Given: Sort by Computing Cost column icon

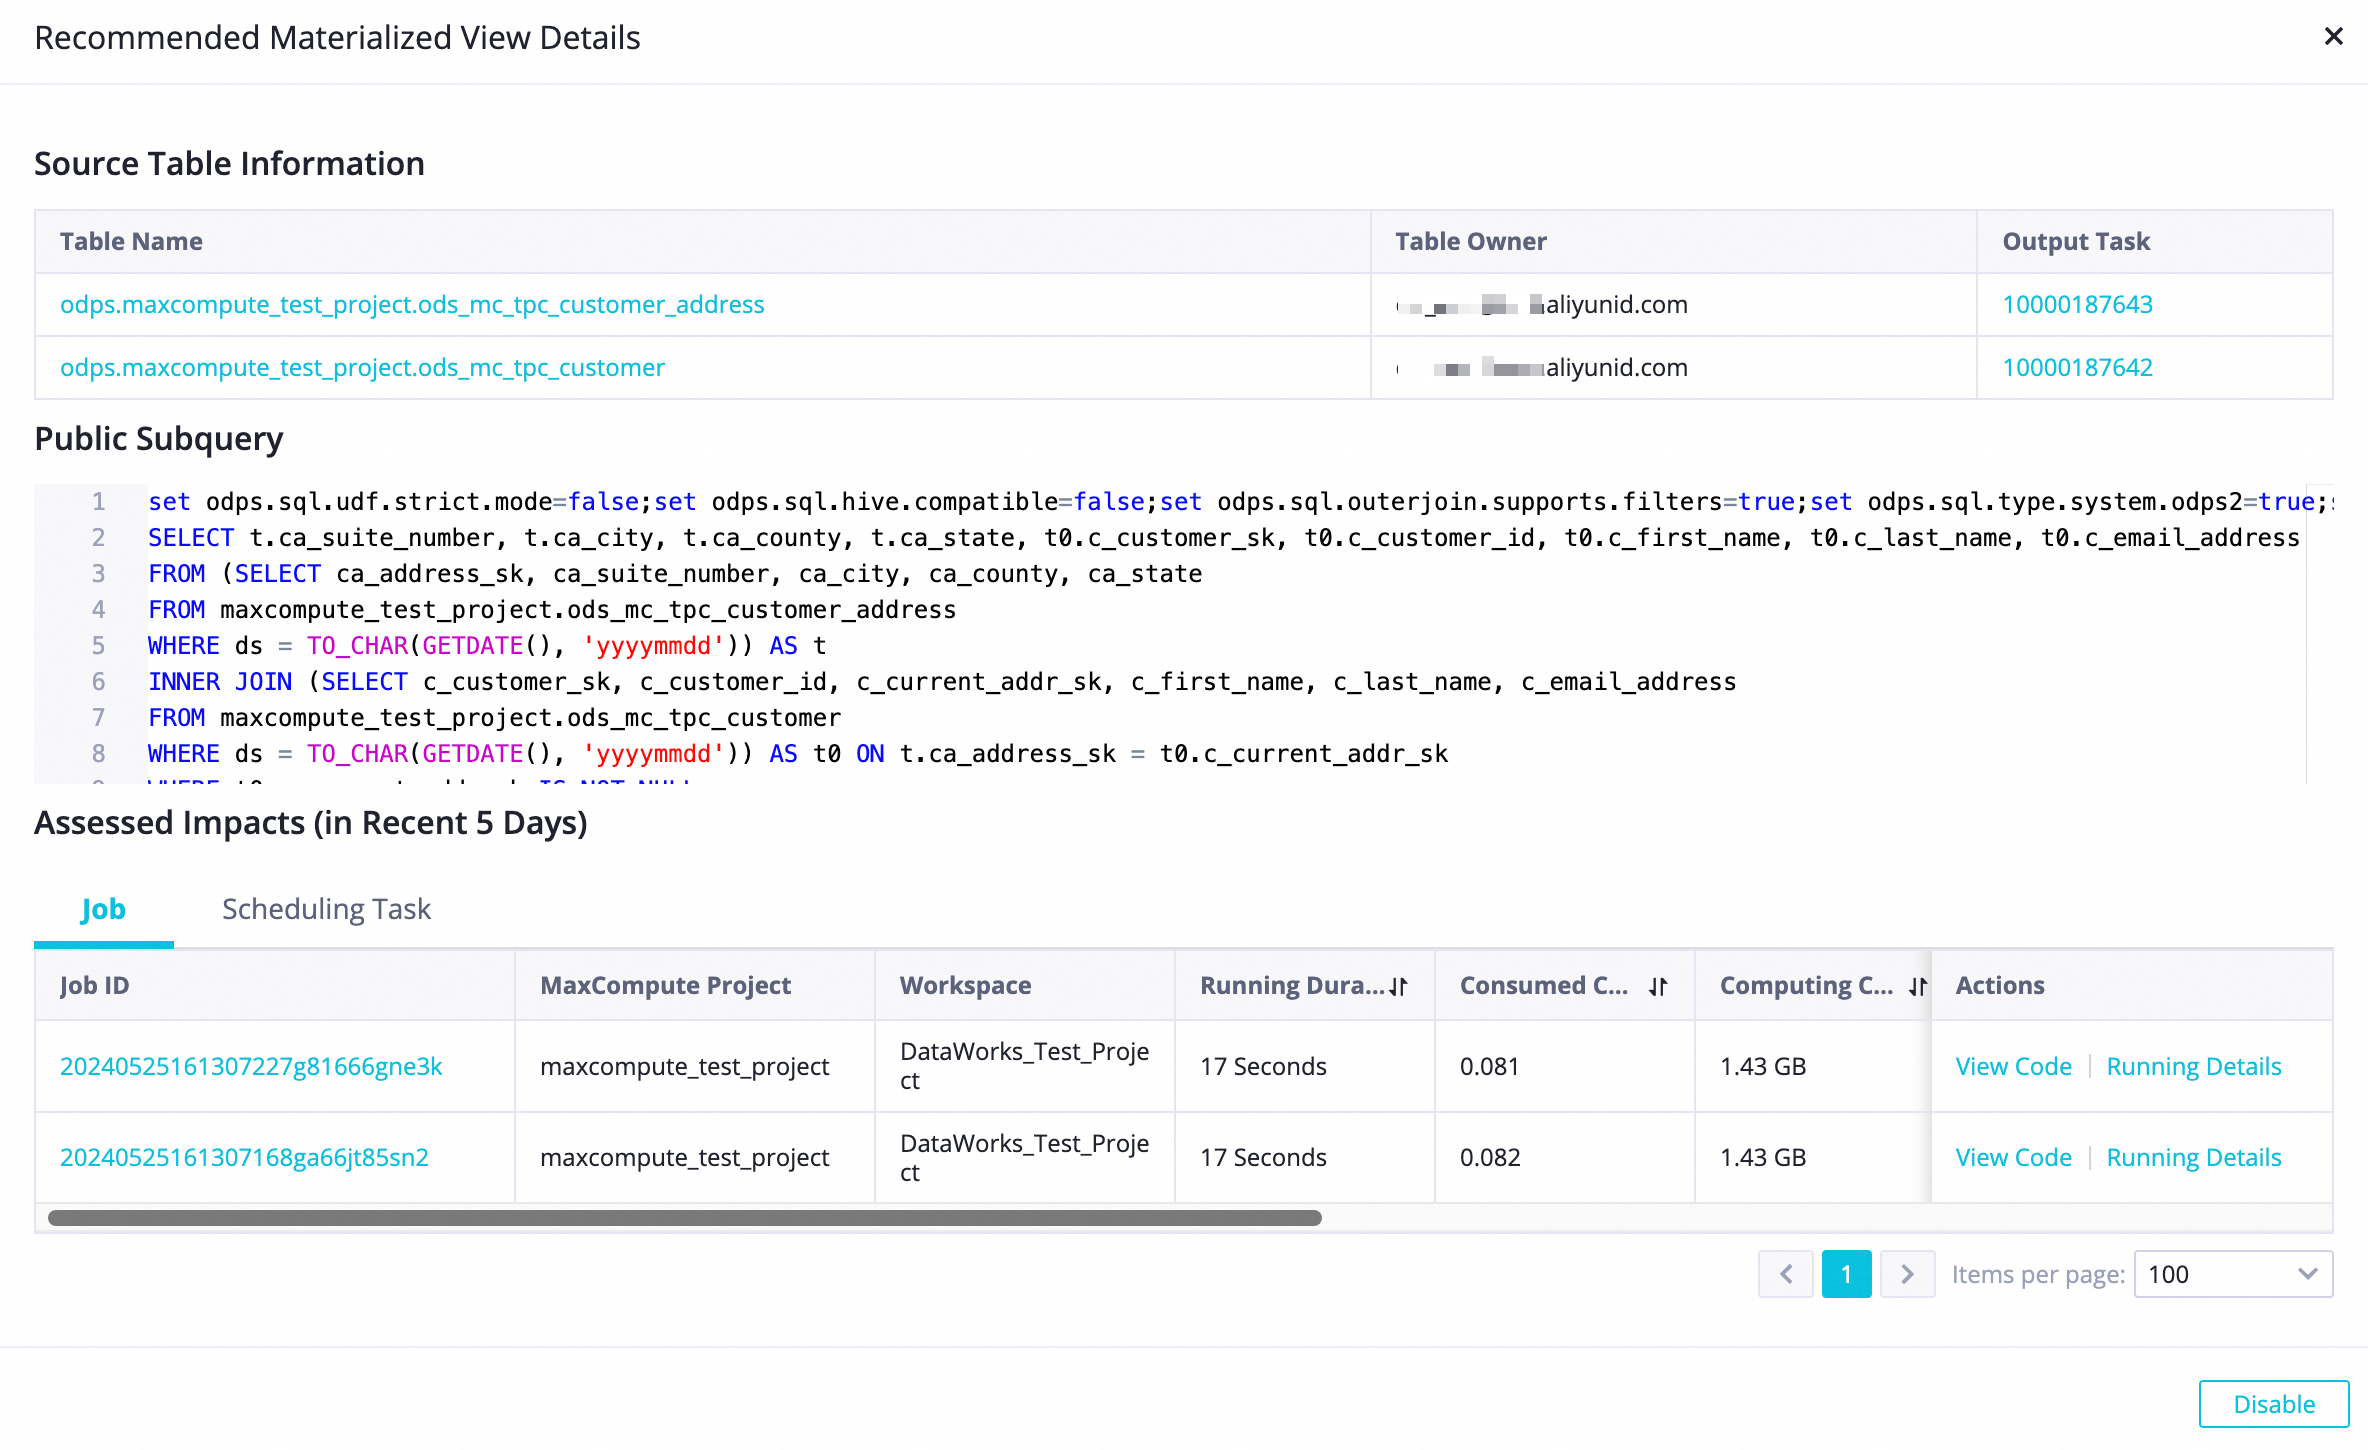Looking at the screenshot, I should tap(1917, 986).
